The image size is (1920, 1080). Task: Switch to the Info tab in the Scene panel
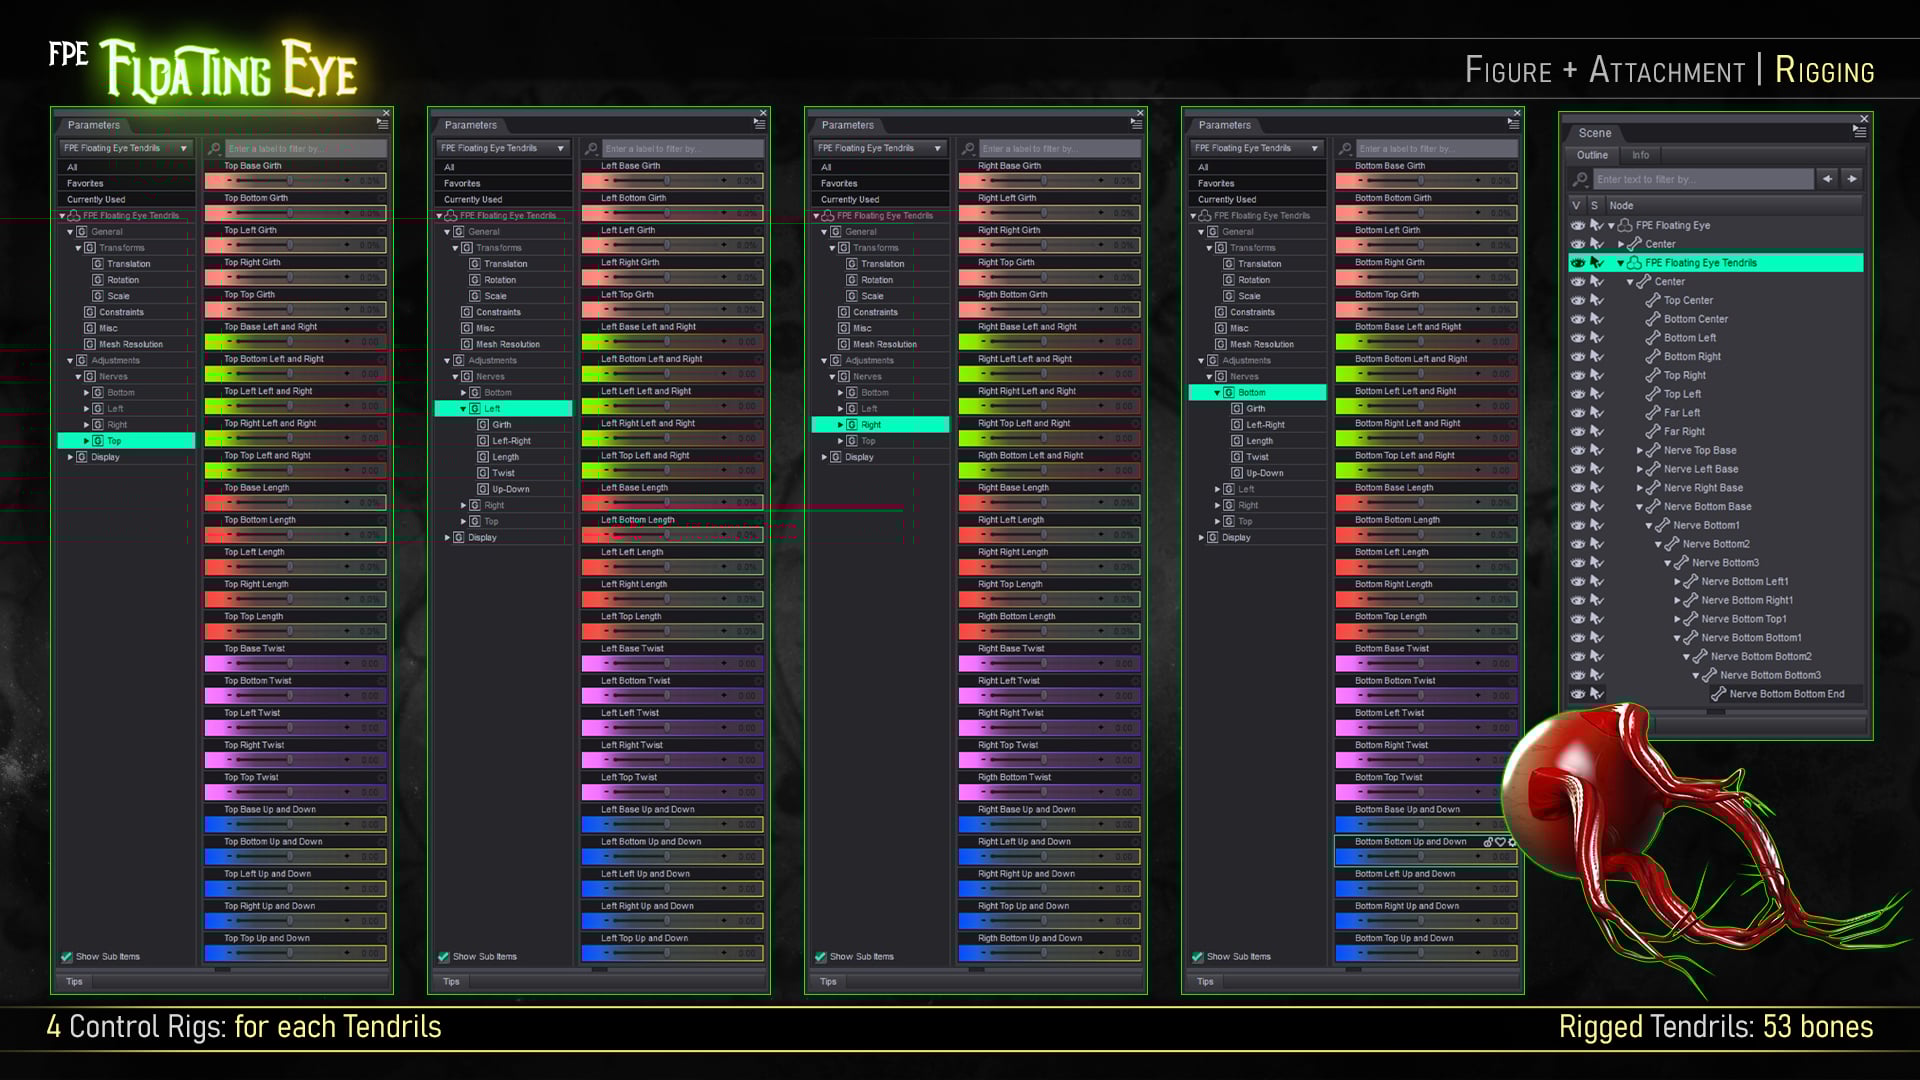coord(1640,155)
